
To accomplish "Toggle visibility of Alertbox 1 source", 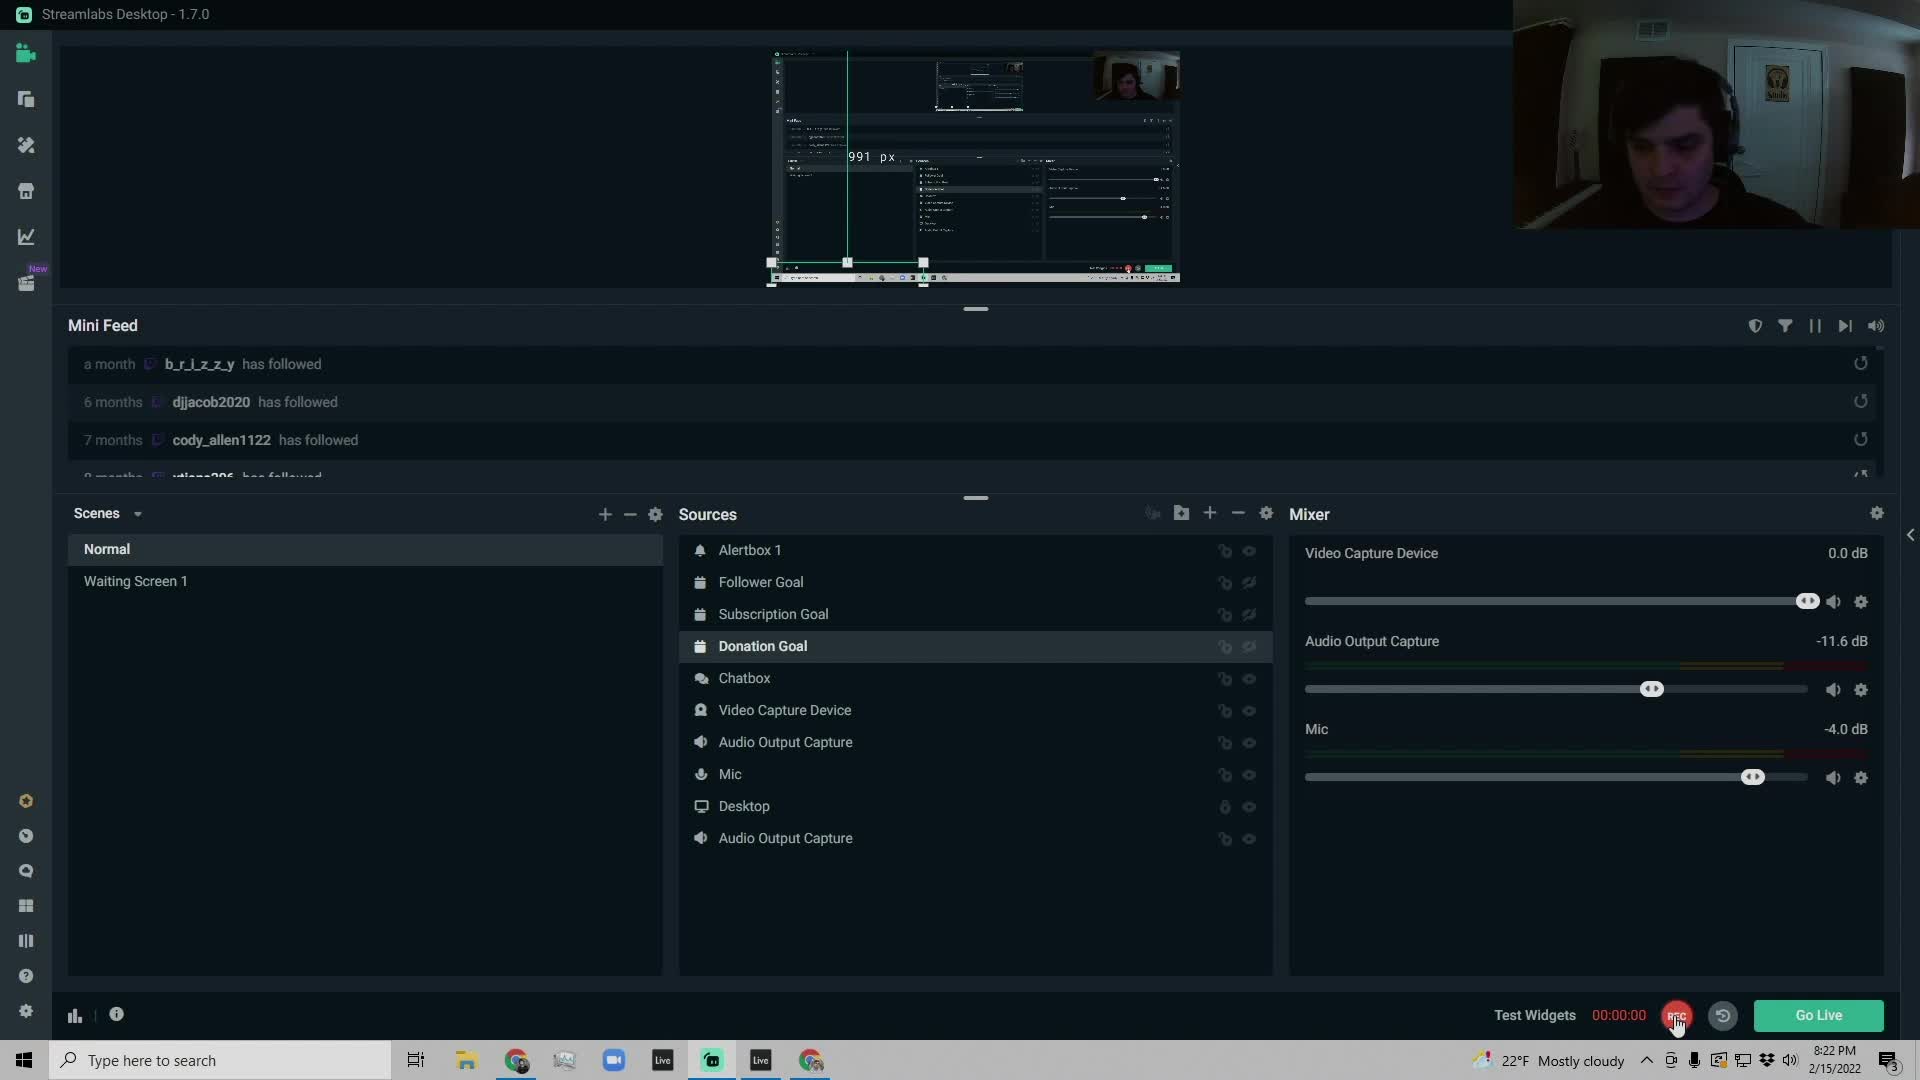I will tap(1249, 551).
